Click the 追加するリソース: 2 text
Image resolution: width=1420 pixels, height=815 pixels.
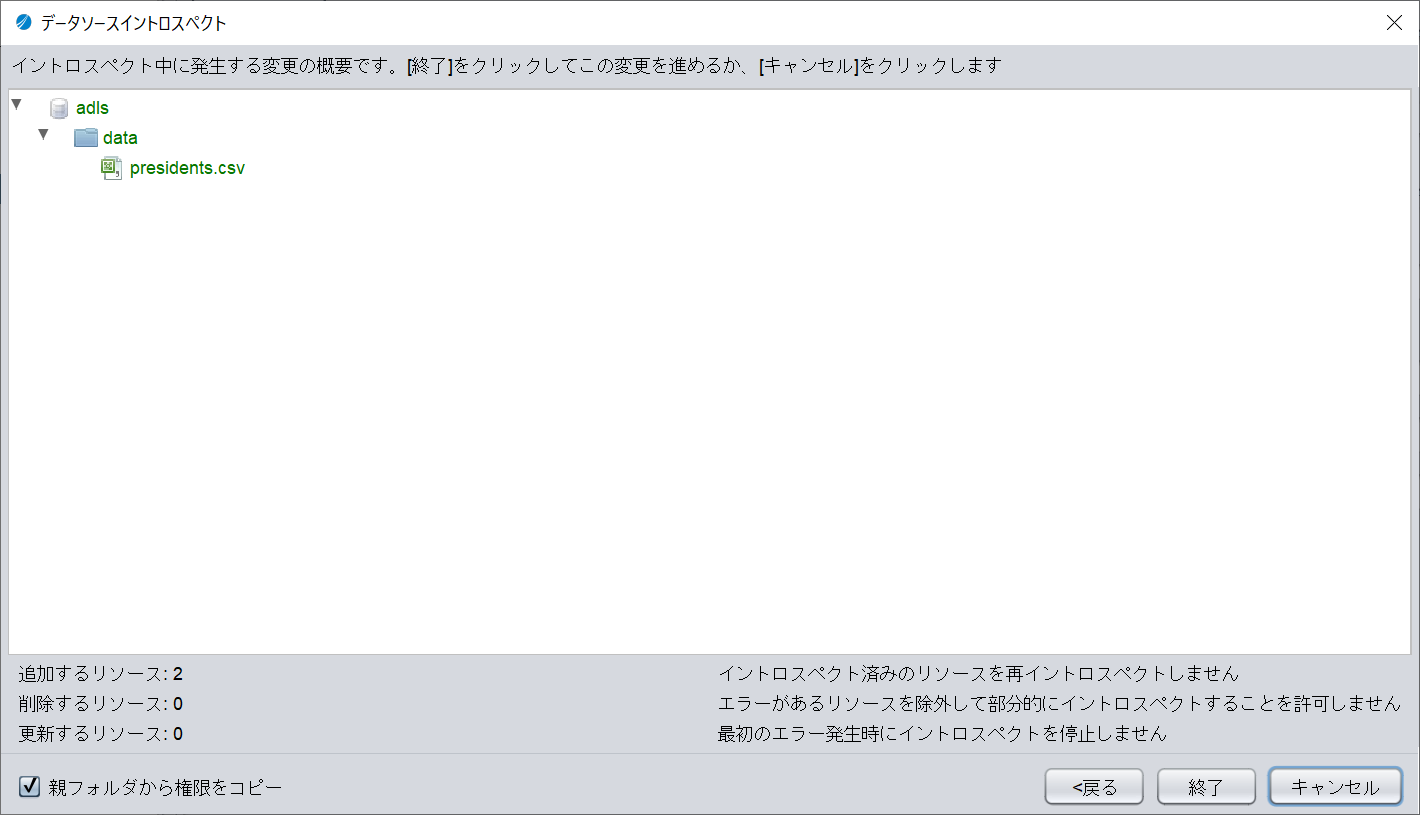(x=101, y=674)
